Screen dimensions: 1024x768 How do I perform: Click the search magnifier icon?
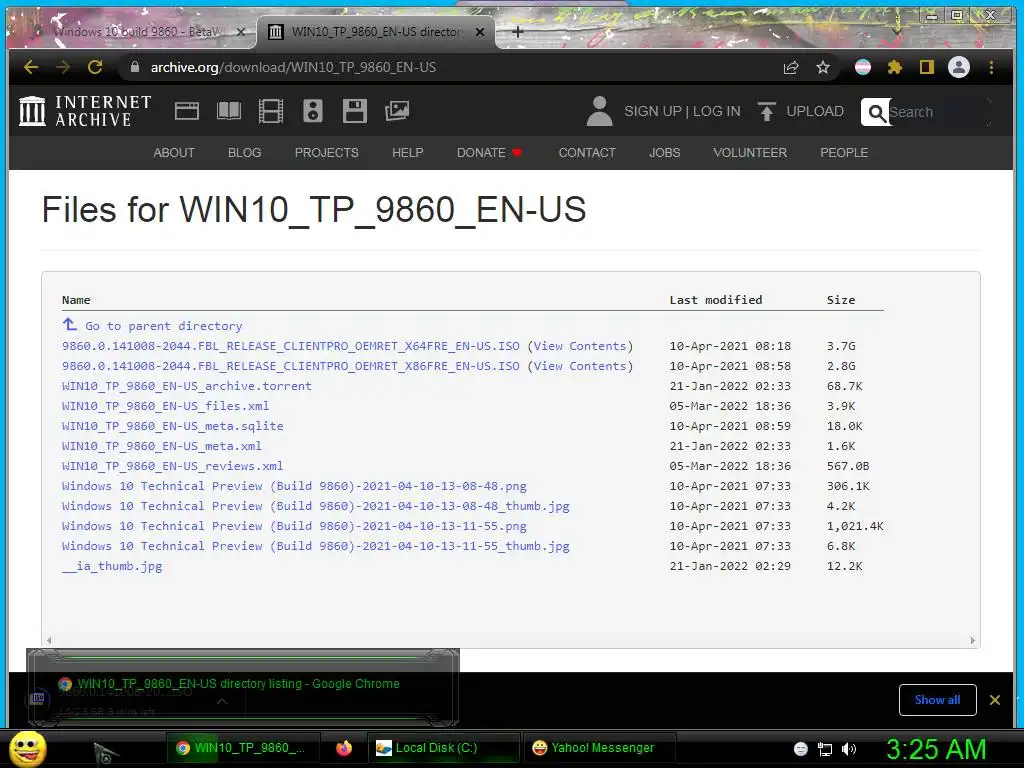[x=876, y=112]
